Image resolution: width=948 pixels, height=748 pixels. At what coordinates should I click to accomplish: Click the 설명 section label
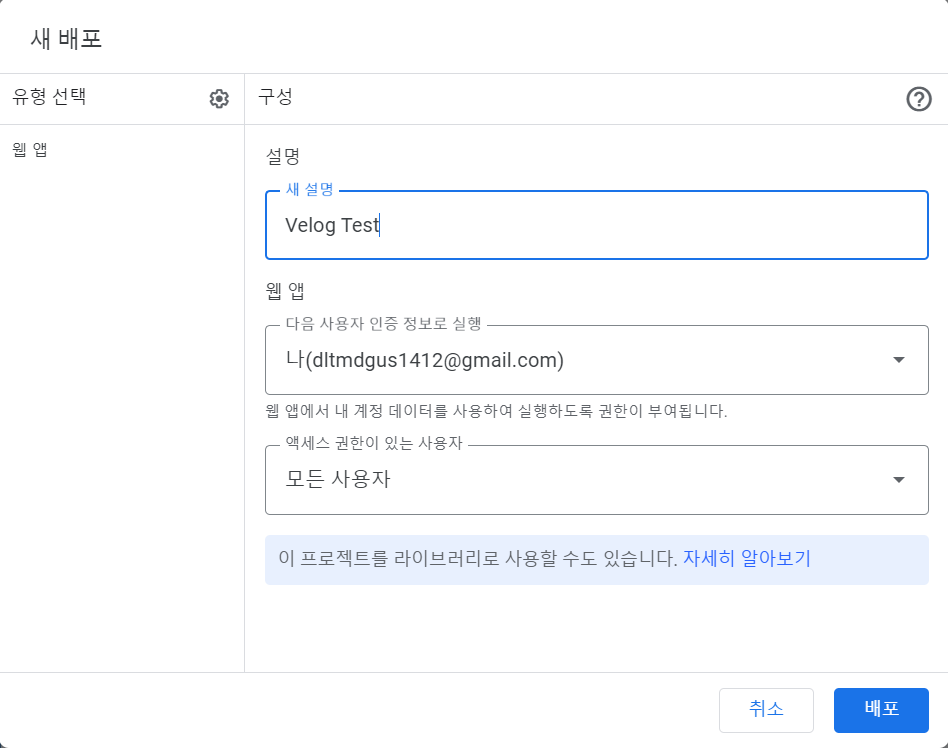click(283, 156)
